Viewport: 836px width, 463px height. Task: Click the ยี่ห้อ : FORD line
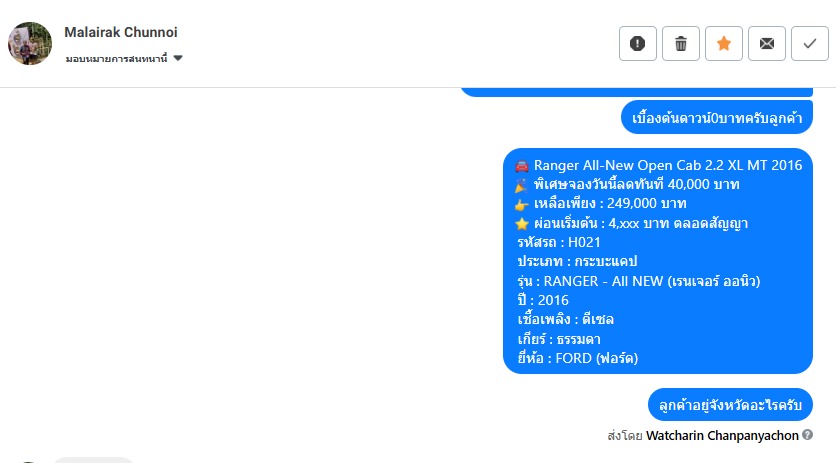point(577,358)
